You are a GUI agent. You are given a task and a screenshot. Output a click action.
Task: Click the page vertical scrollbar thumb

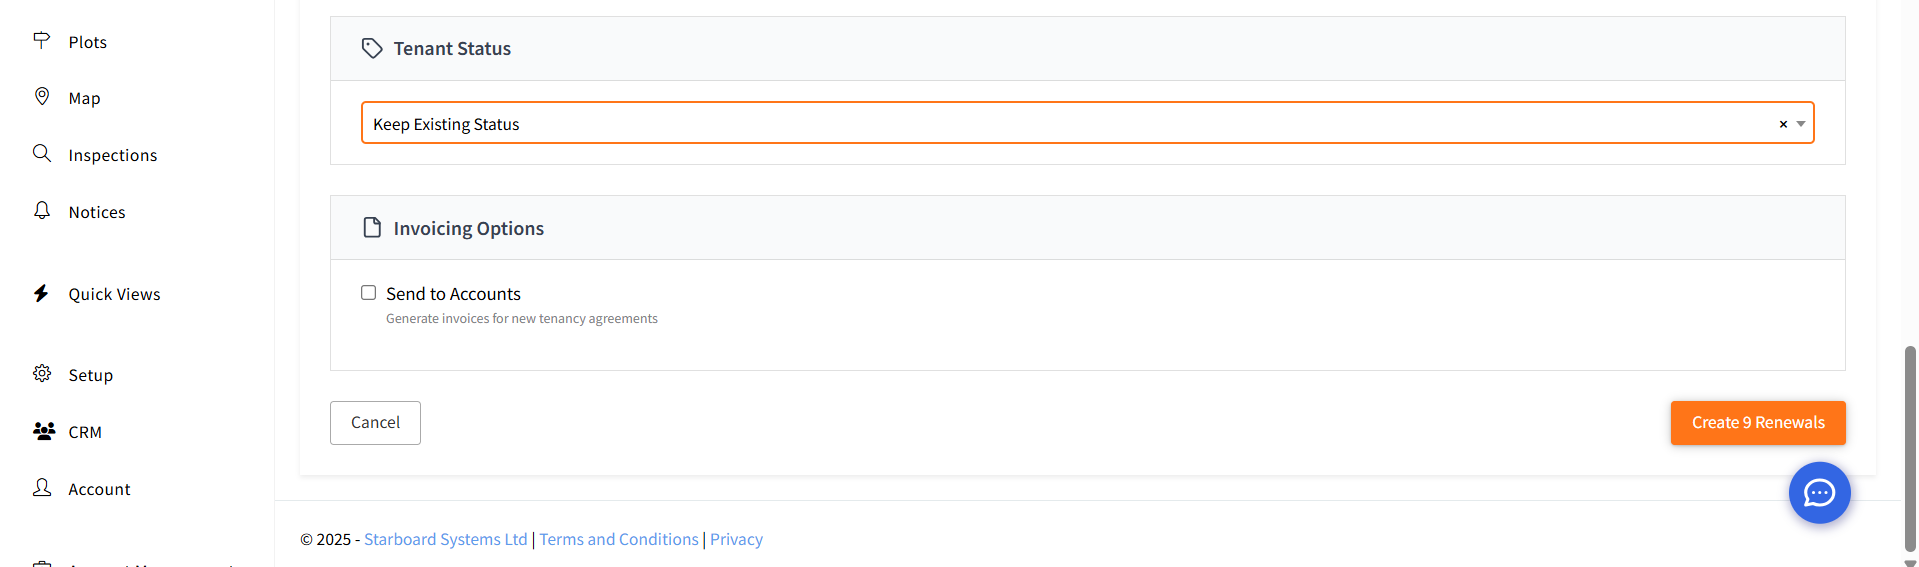pos(1910,448)
